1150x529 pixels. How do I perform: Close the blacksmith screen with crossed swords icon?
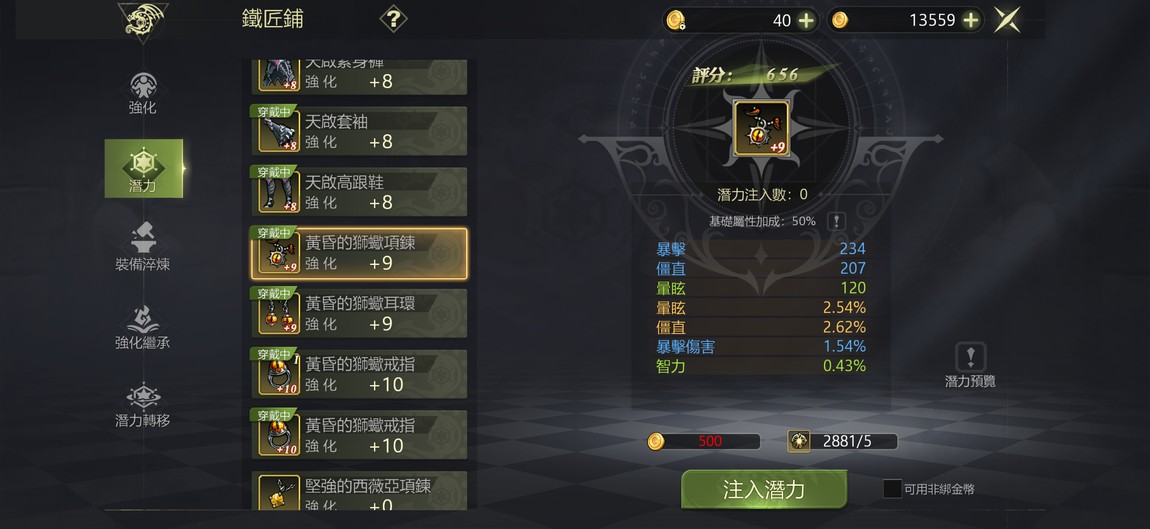1007,20
